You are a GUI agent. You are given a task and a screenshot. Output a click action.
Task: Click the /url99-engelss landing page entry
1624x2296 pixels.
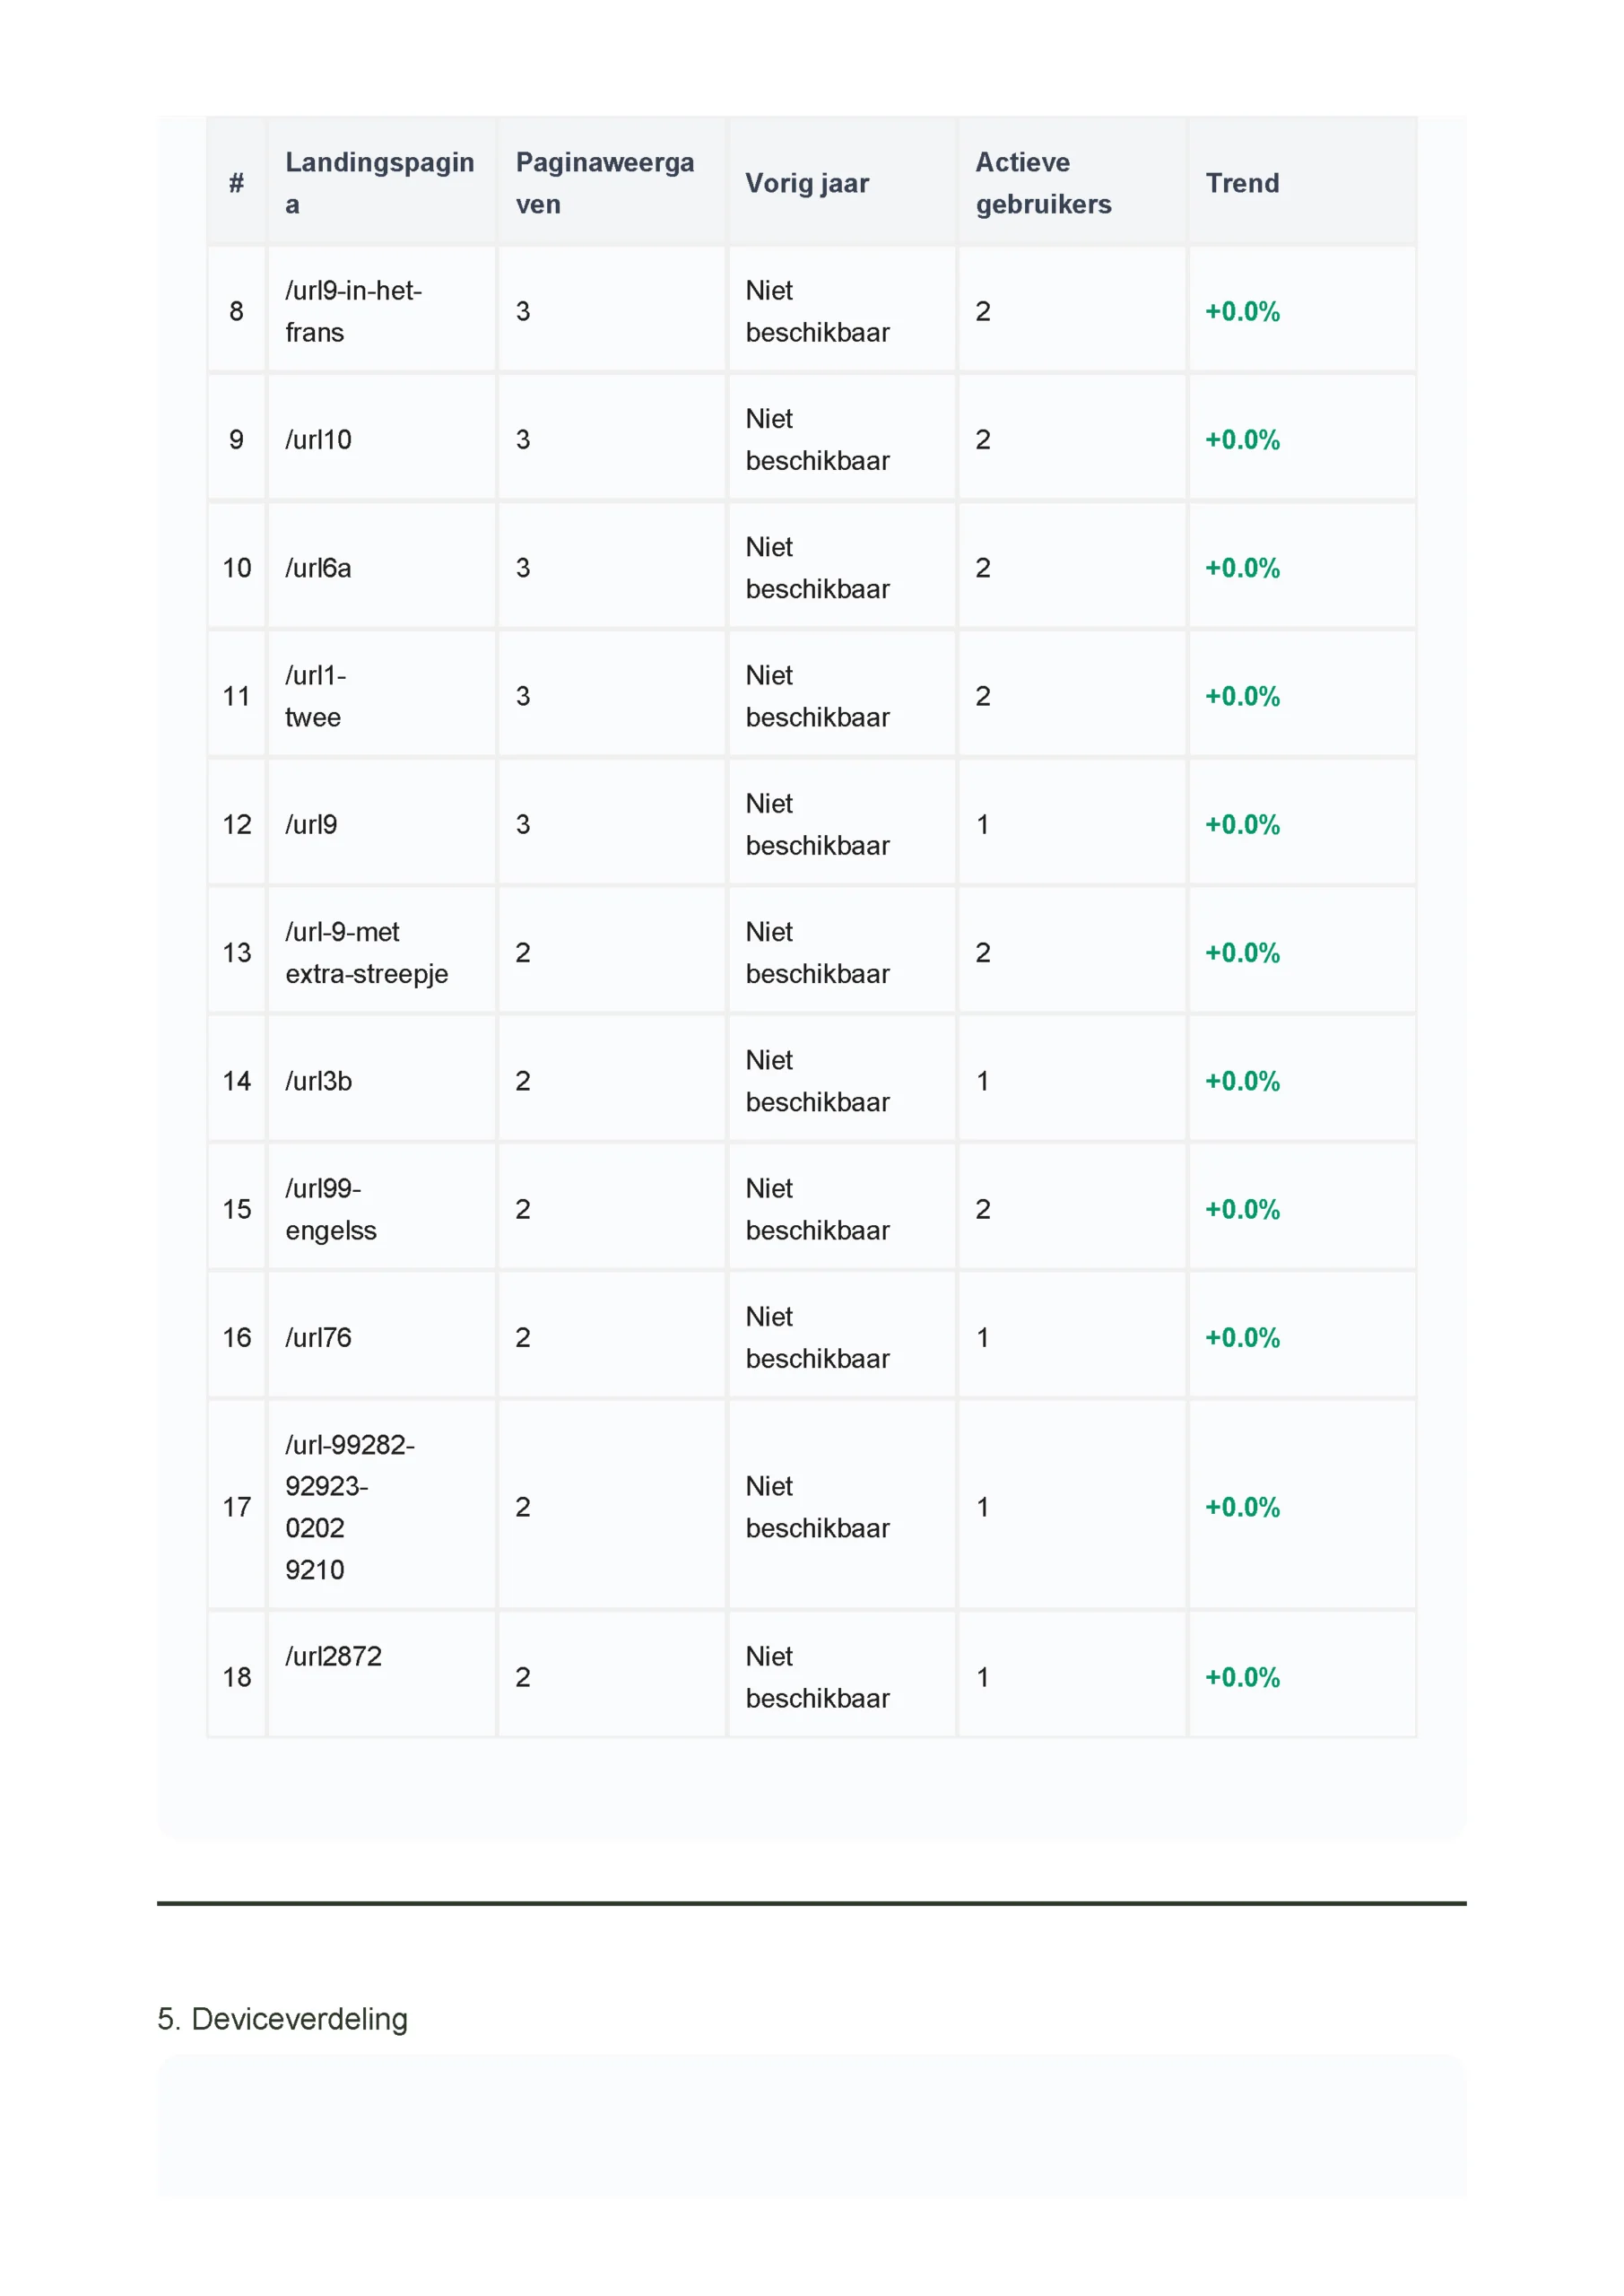tap(330, 1209)
